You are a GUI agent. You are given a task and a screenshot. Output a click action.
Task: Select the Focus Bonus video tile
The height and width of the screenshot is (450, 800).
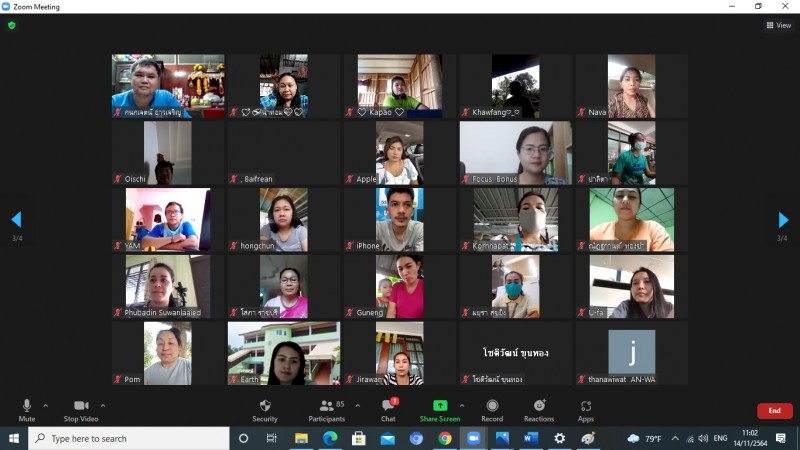tap(515, 153)
